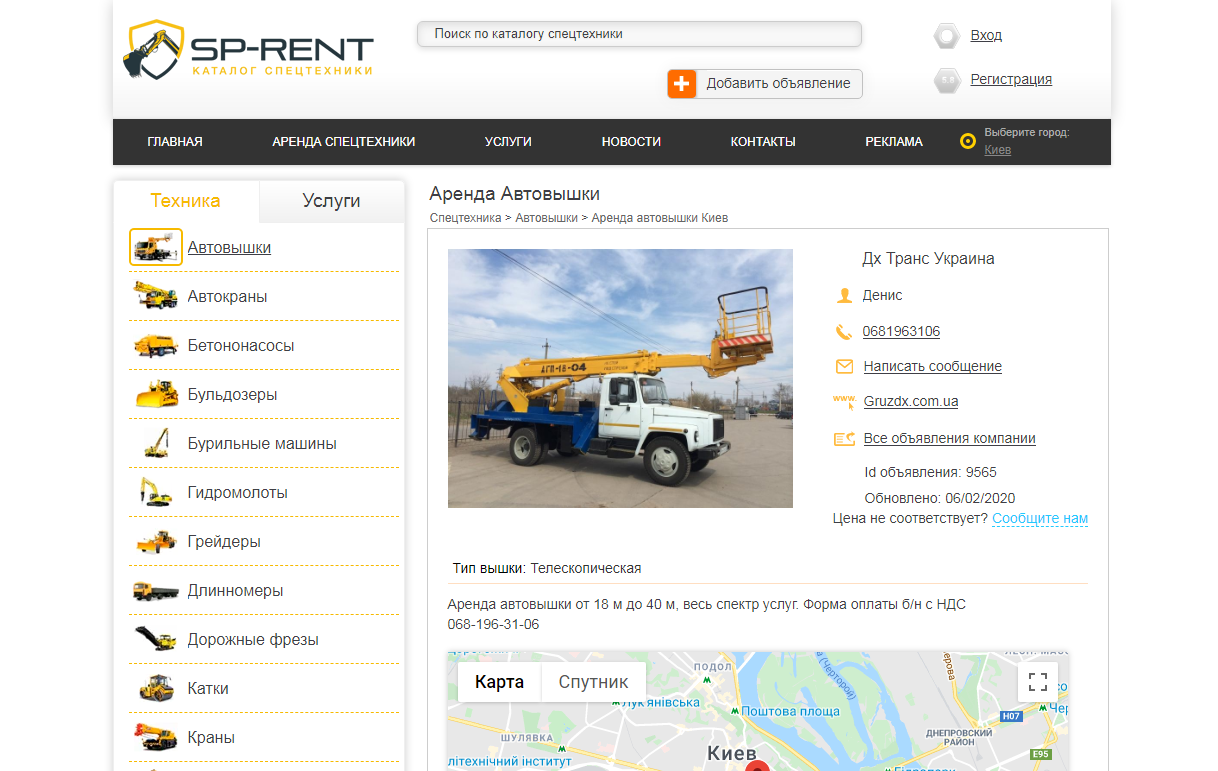Toggle the map fullscreen view icon
The width and height of the screenshot is (1218, 771).
pyautogui.click(x=1038, y=682)
